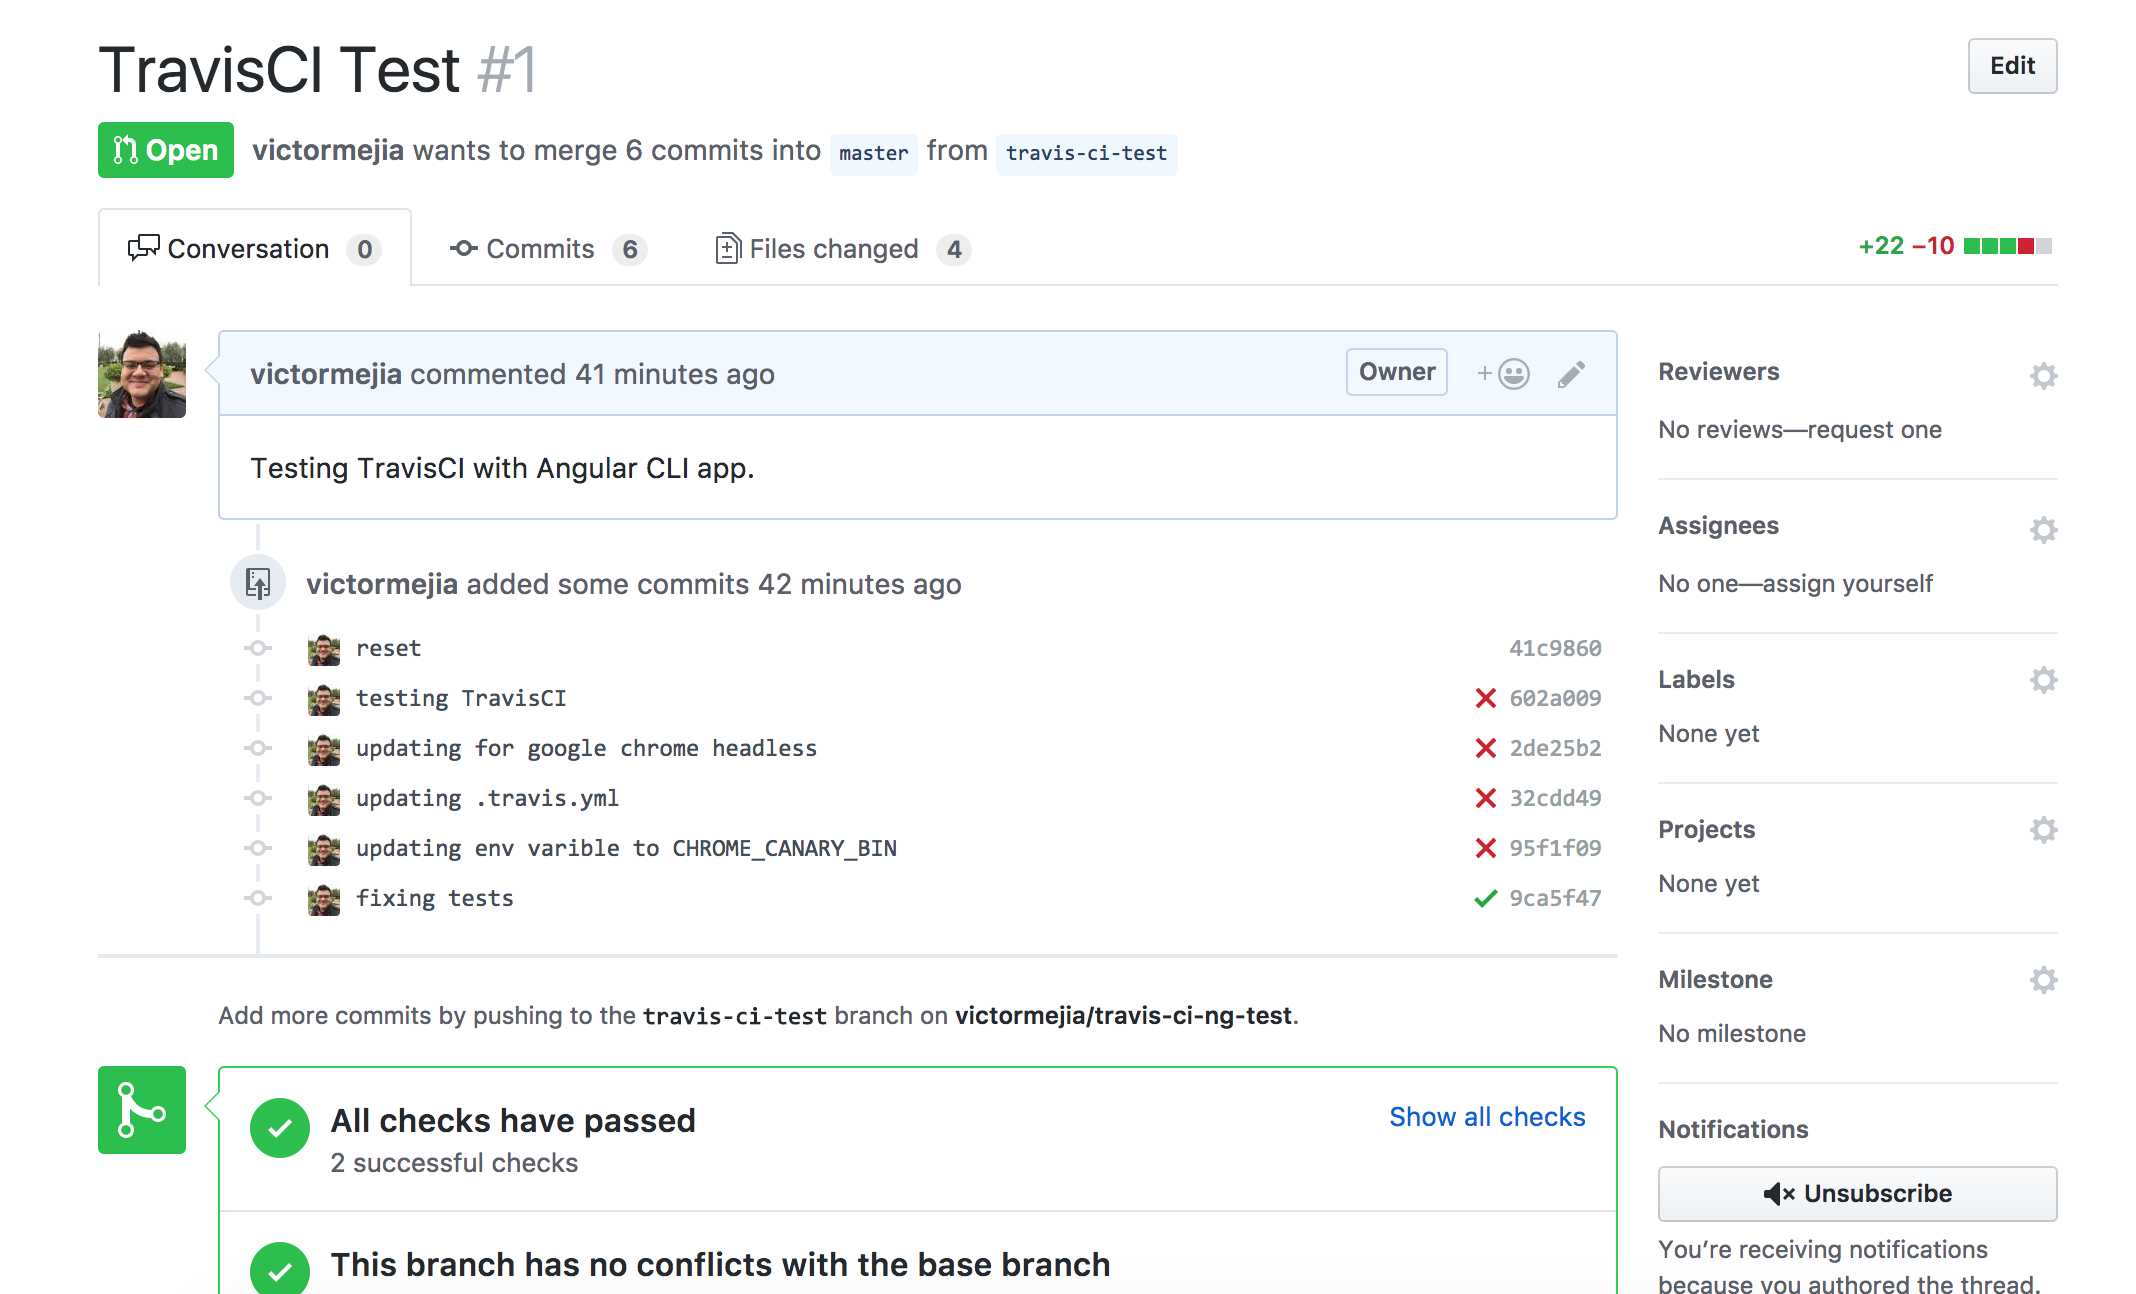This screenshot has width=2136, height=1294.
Task: Click victormejia's large avatar thumbnail
Action: tap(142, 374)
